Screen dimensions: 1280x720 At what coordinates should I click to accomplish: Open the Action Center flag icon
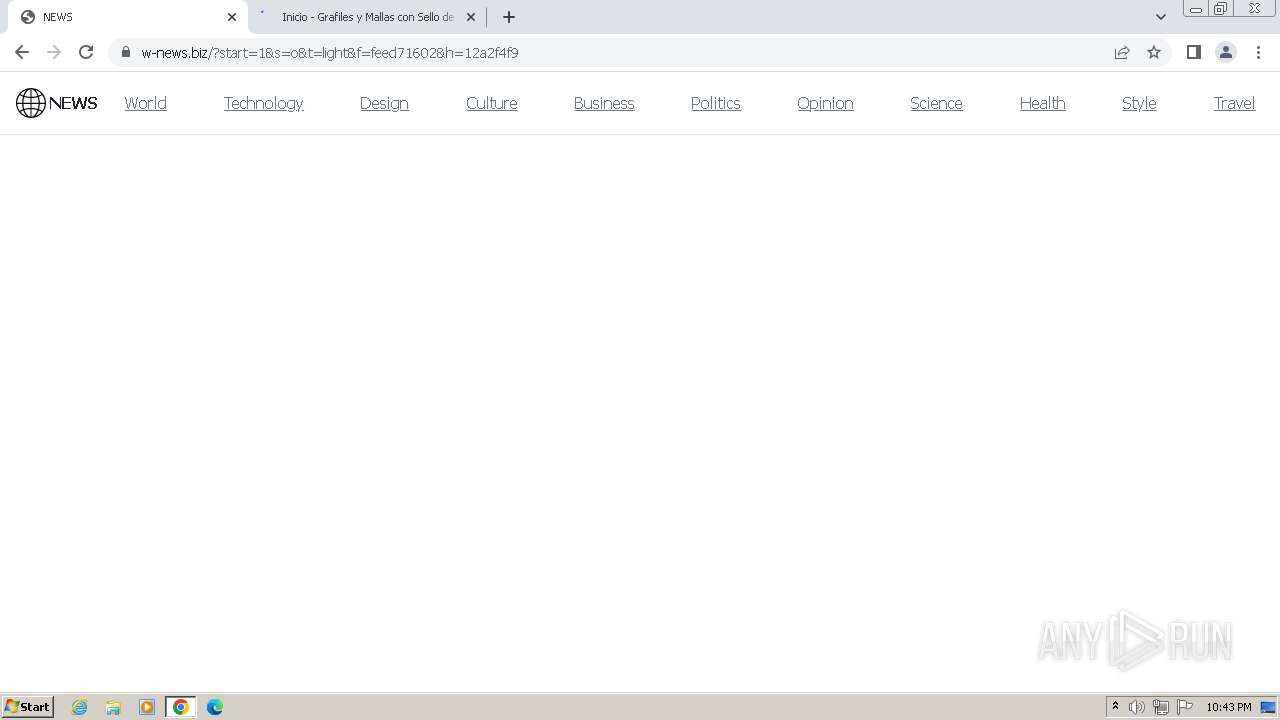pyautogui.click(x=1185, y=707)
